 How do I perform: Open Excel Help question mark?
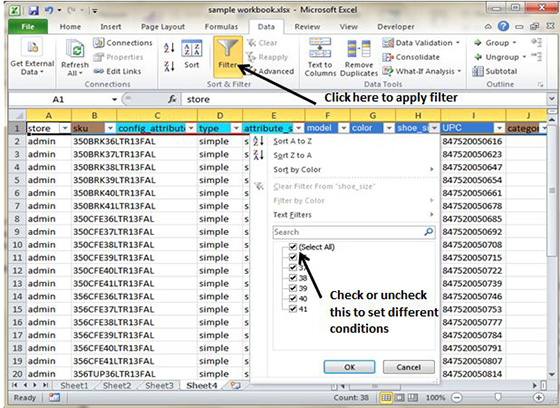click(x=503, y=26)
